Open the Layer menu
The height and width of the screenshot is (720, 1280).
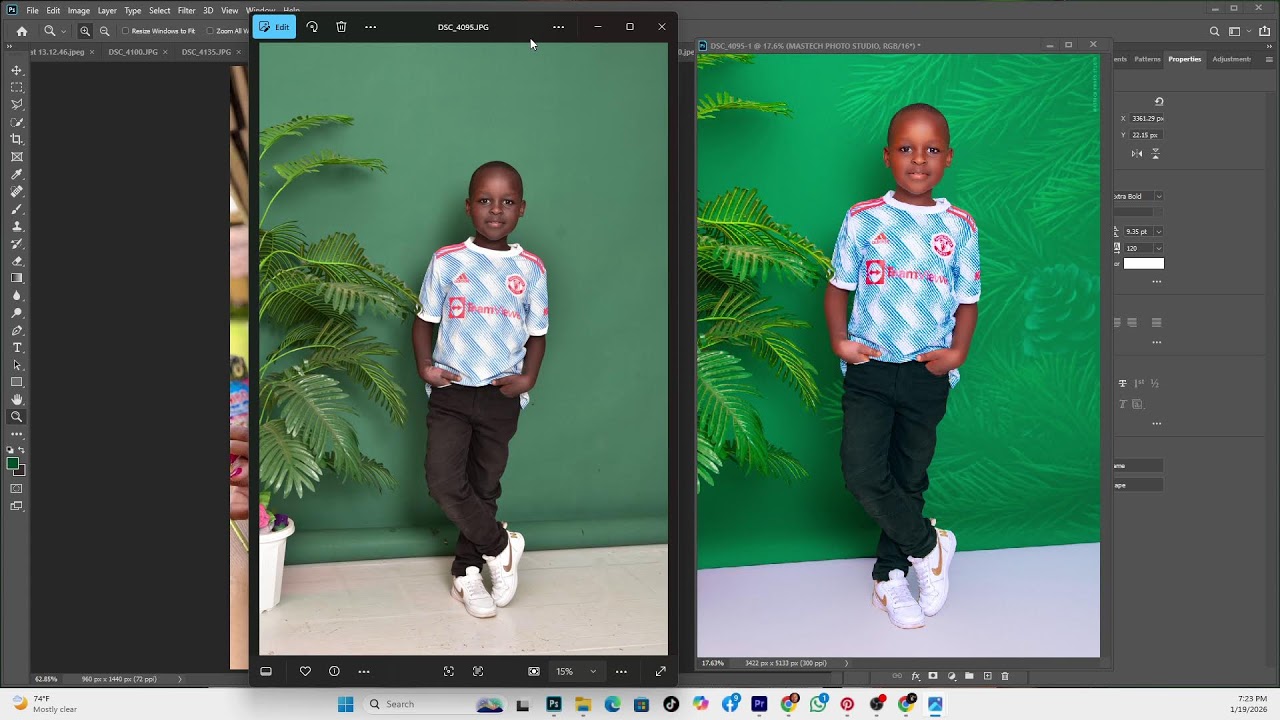click(x=107, y=10)
